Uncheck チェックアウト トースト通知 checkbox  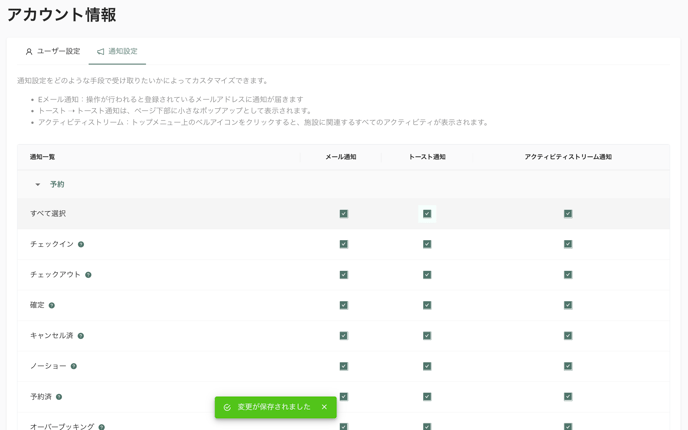coord(427,275)
